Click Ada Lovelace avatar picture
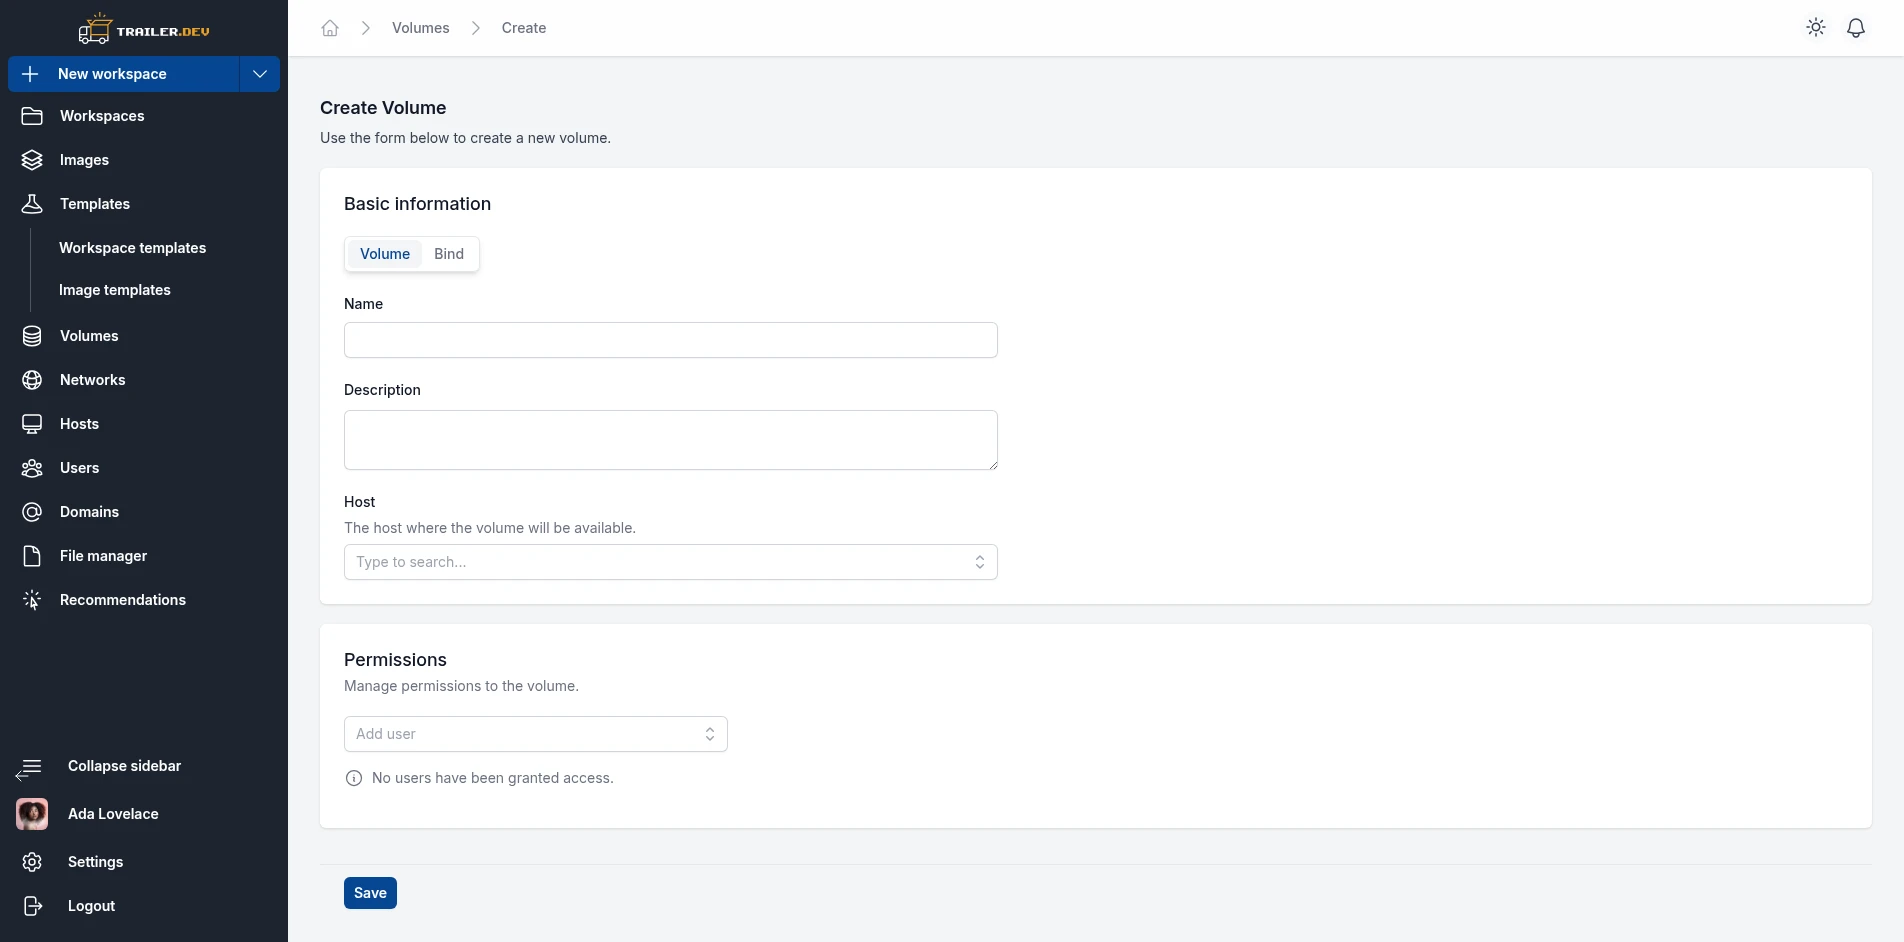 32,814
